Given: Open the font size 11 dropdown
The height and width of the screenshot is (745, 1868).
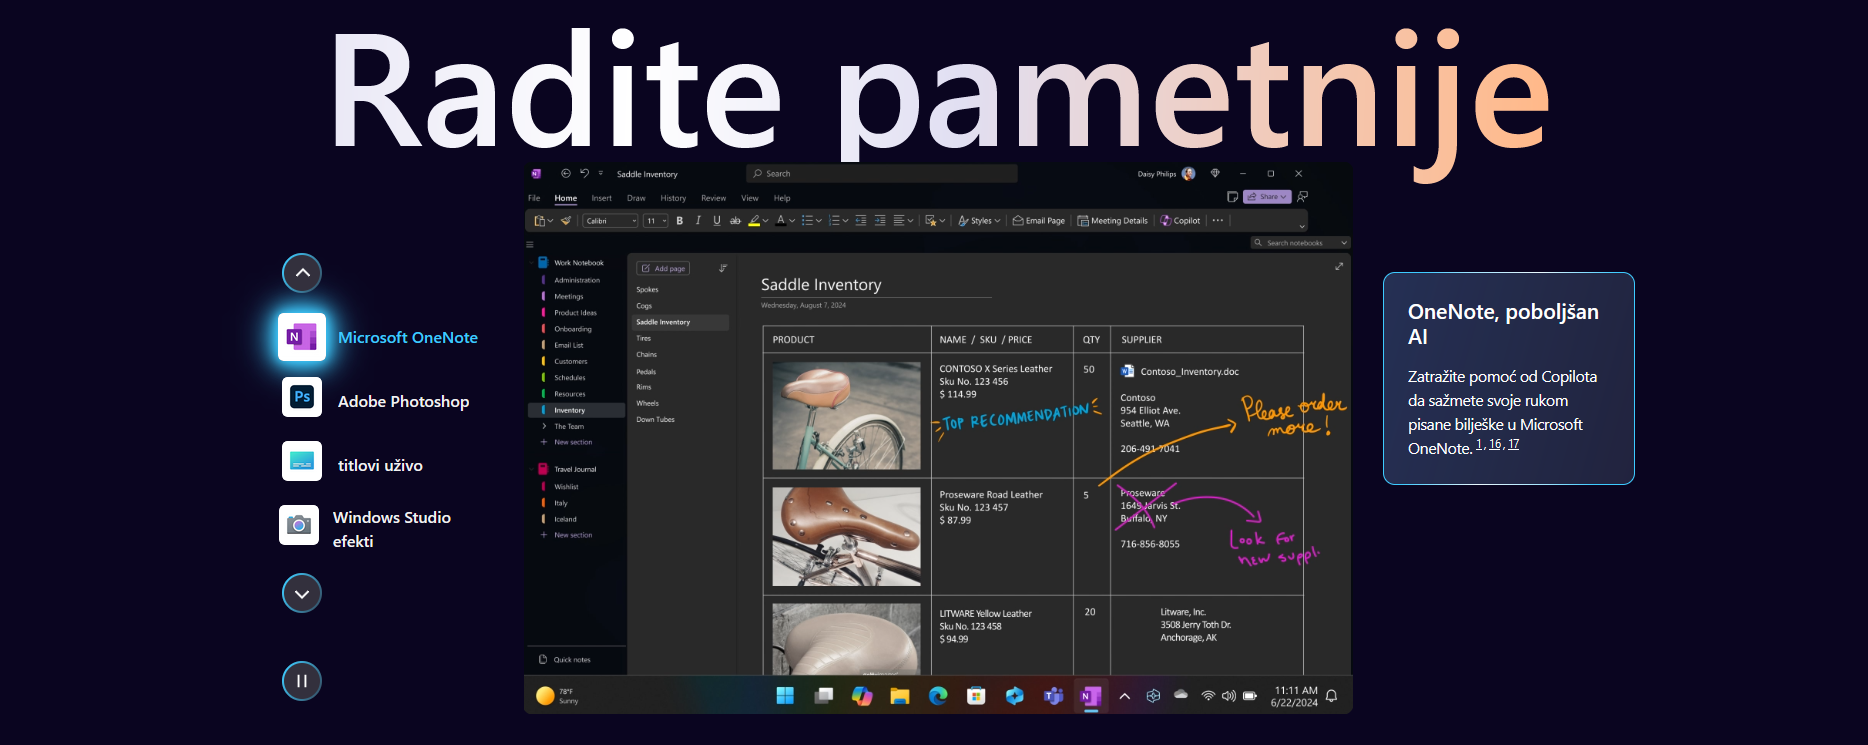Looking at the screenshot, I should tap(655, 221).
